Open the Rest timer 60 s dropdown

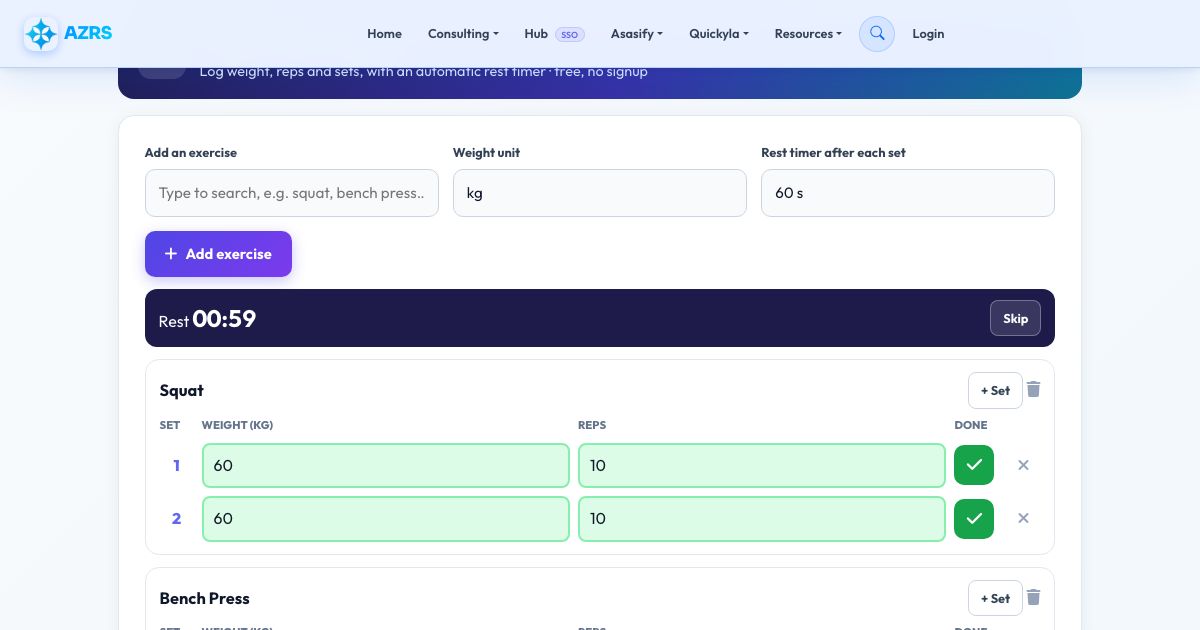[x=908, y=193]
